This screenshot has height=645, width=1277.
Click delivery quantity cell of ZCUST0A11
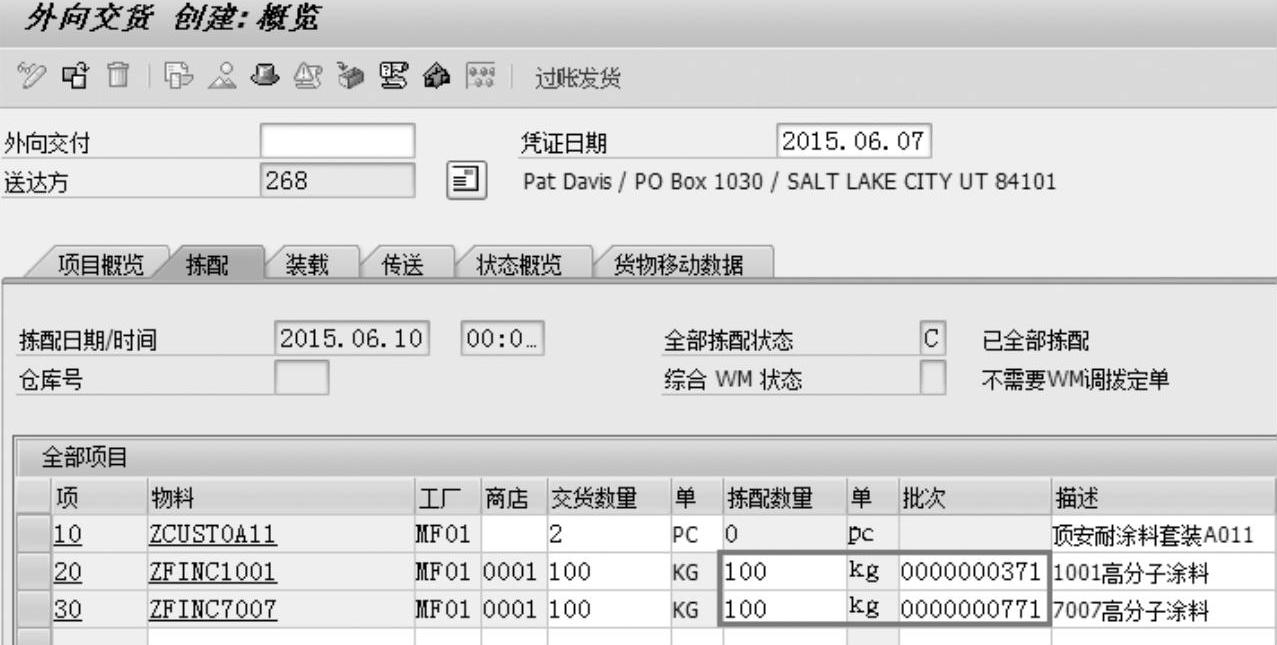[607, 535]
